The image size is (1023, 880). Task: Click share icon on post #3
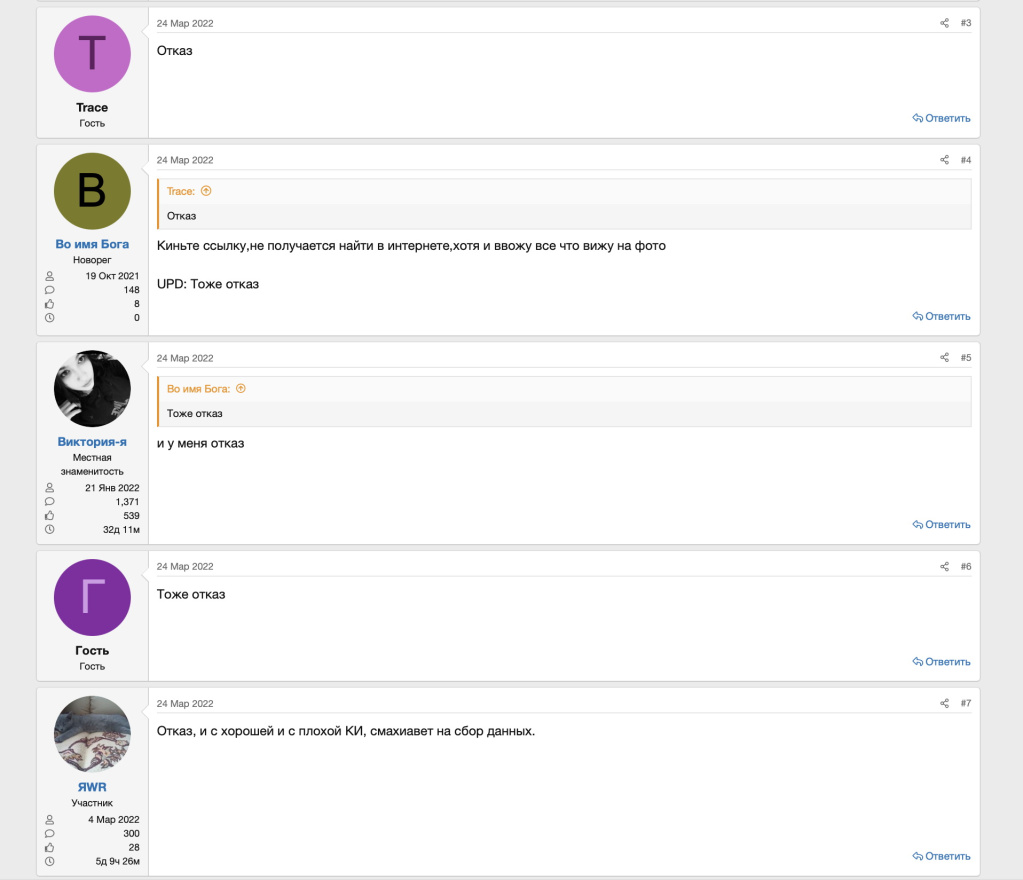click(x=944, y=23)
